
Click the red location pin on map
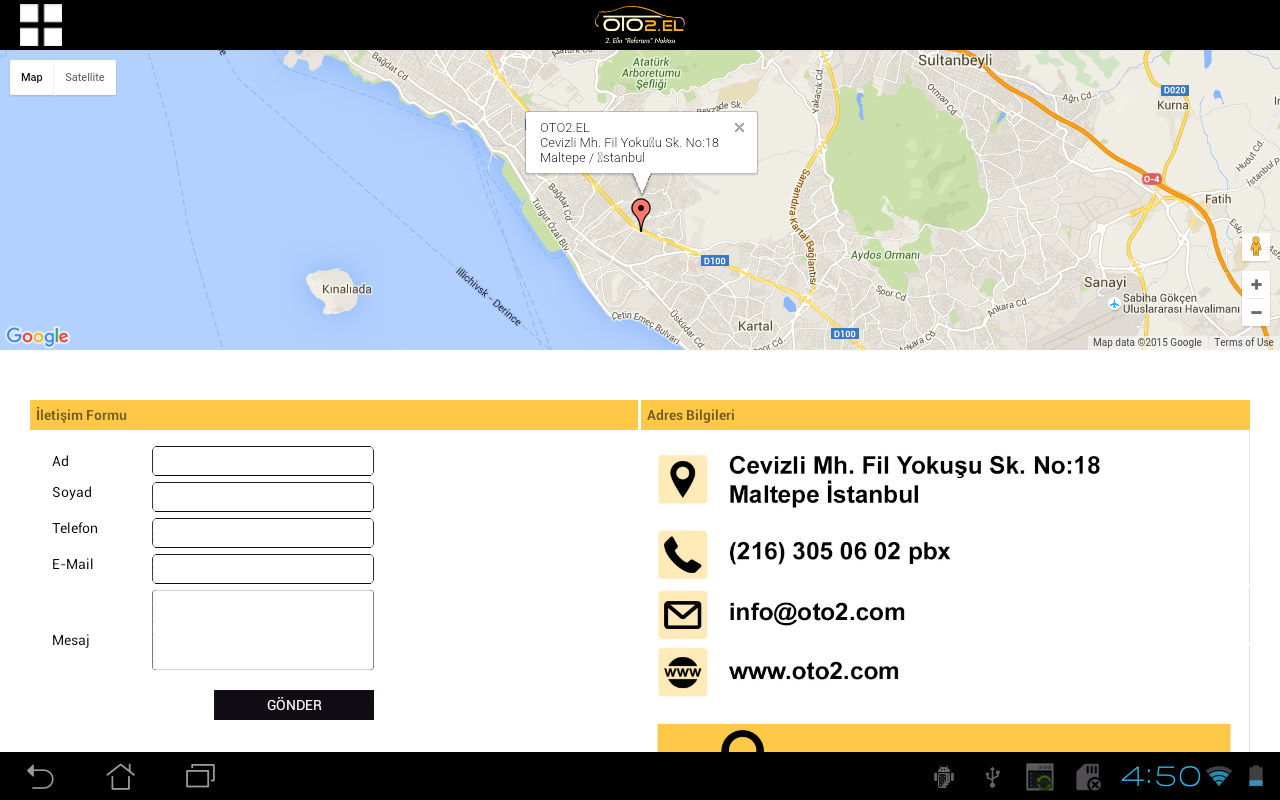point(641,214)
